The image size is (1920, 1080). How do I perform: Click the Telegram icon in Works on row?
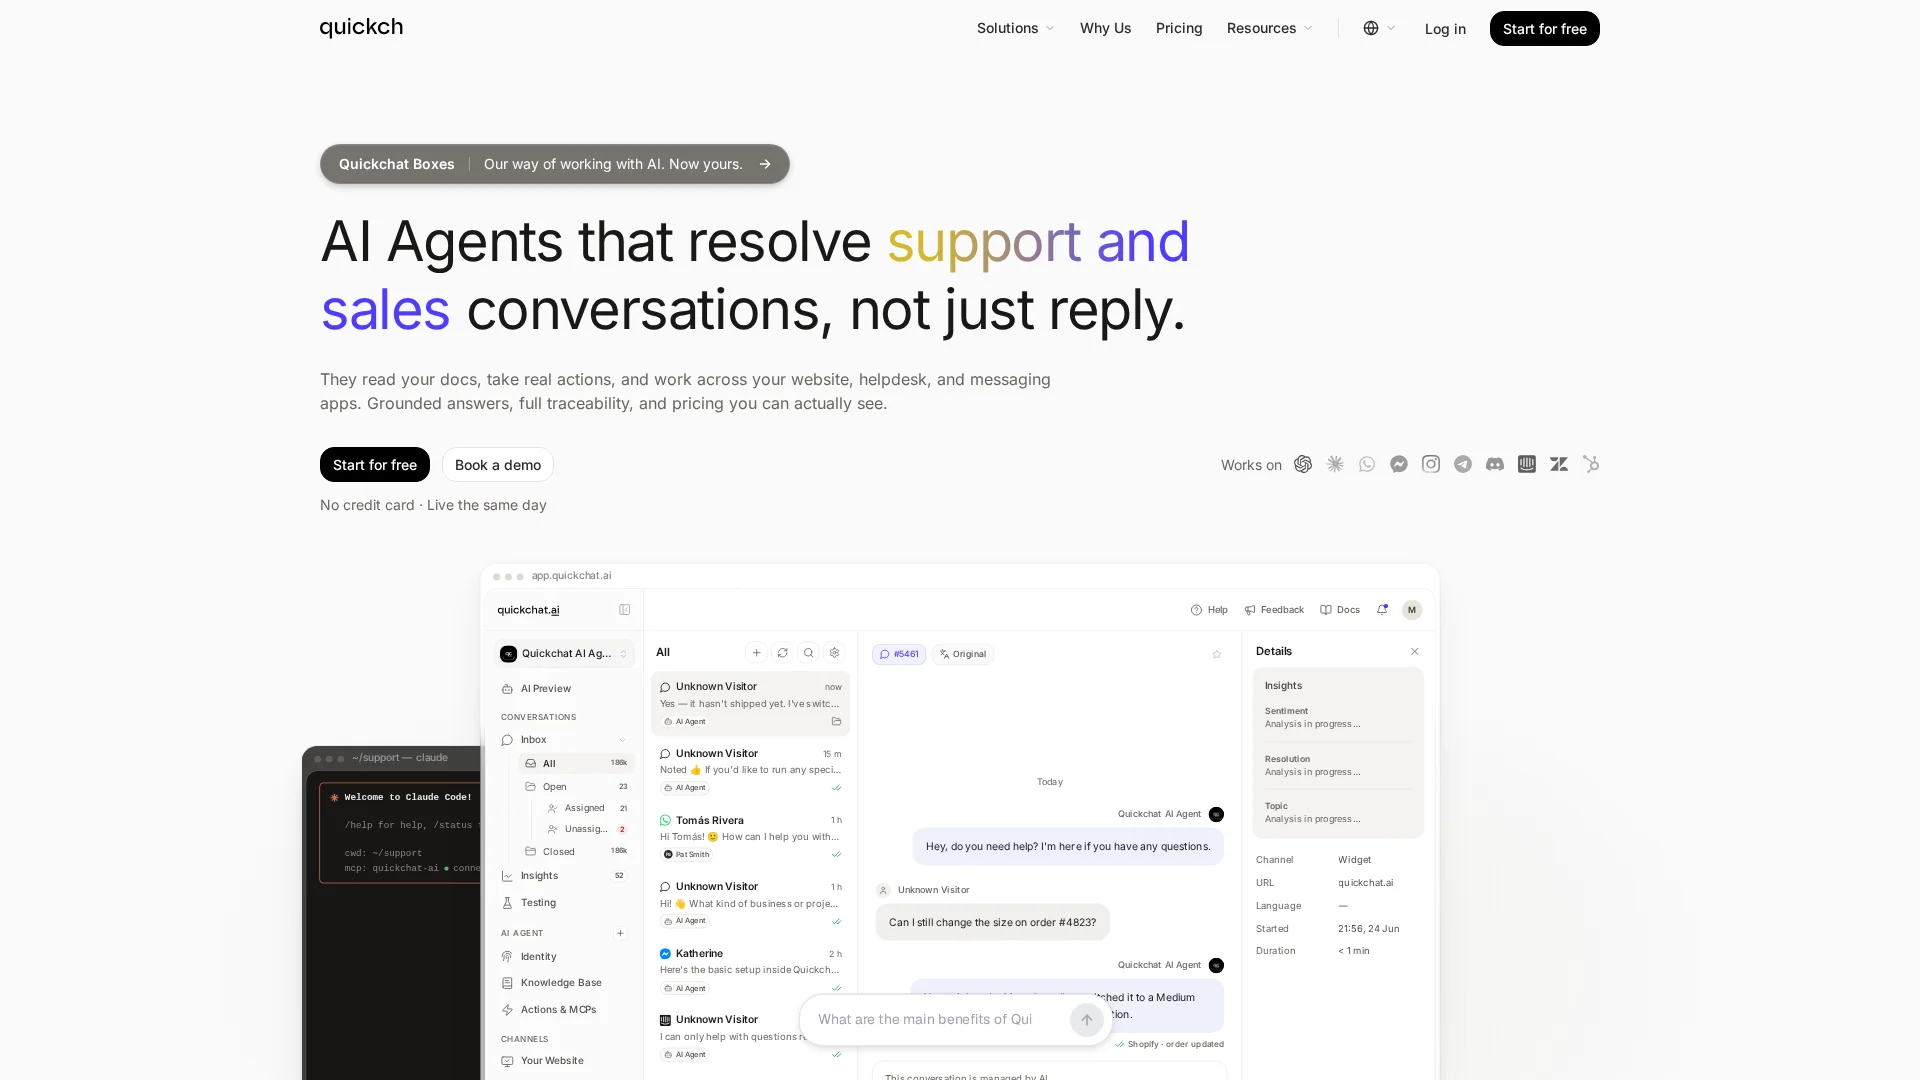(x=1463, y=464)
